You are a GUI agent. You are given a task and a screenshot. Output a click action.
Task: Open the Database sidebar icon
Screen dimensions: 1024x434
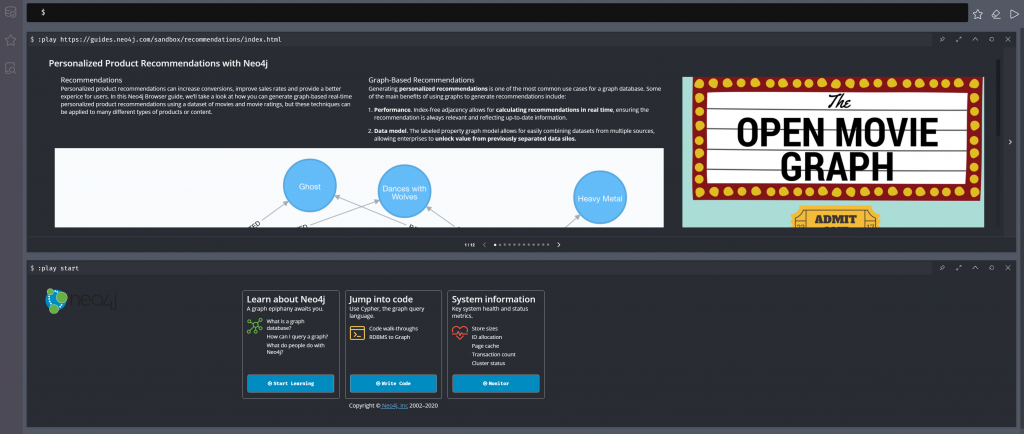point(10,12)
